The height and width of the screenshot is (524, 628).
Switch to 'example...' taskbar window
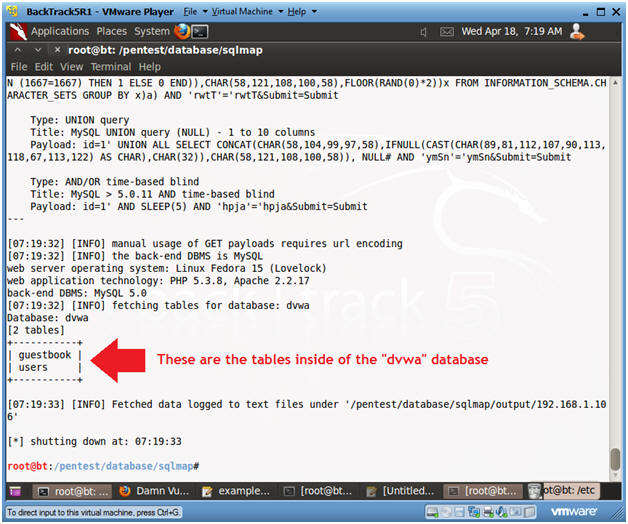[237, 491]
